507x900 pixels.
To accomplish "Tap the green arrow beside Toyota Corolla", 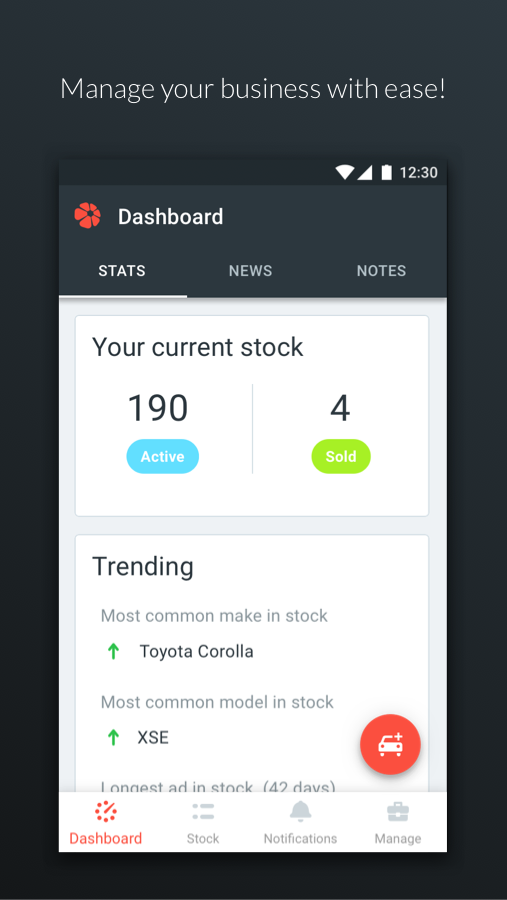I will (113, 651).
